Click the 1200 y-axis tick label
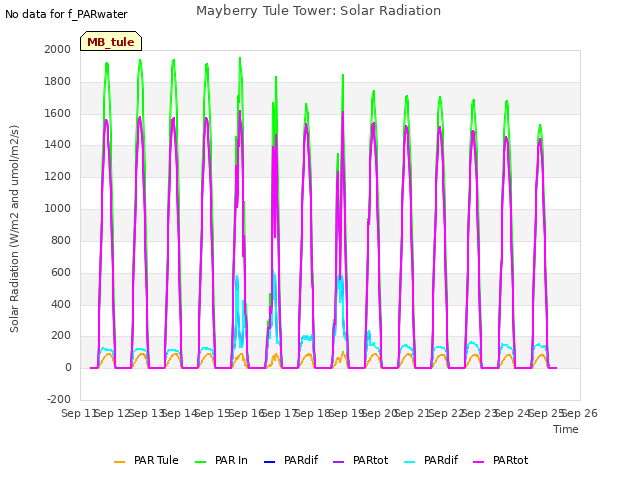This screenshot has width=640, height=480. coord(58,176)
